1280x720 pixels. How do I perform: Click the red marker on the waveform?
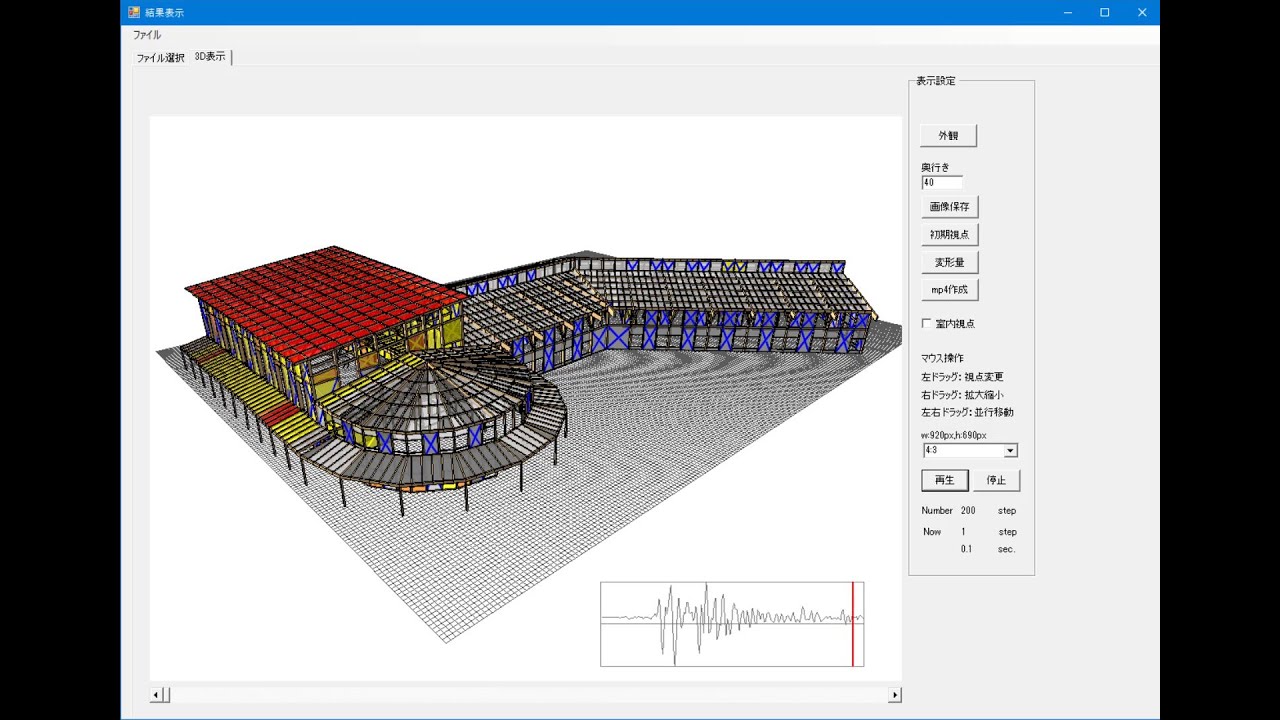[853, 624]
